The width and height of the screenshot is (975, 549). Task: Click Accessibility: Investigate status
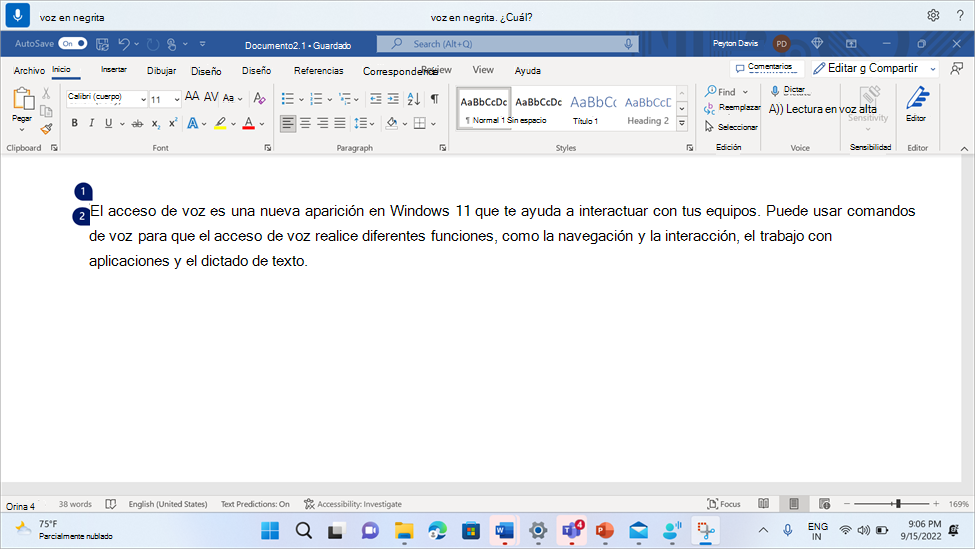[353, 504]
